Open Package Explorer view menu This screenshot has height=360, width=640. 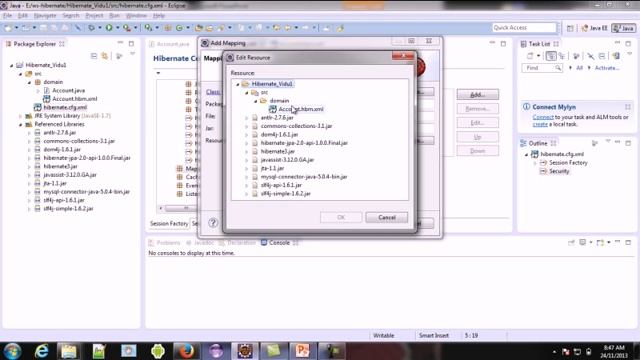(132, 54)
